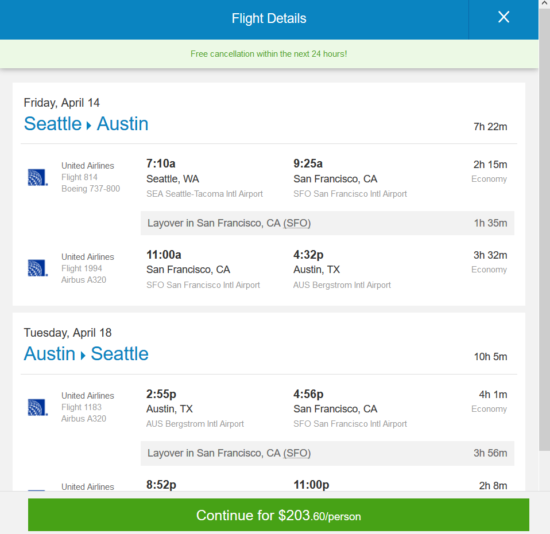The width and height of the screenshot is (550, 534).
Task: Click Continue for $203.60/person button
Action: (278, 515)
